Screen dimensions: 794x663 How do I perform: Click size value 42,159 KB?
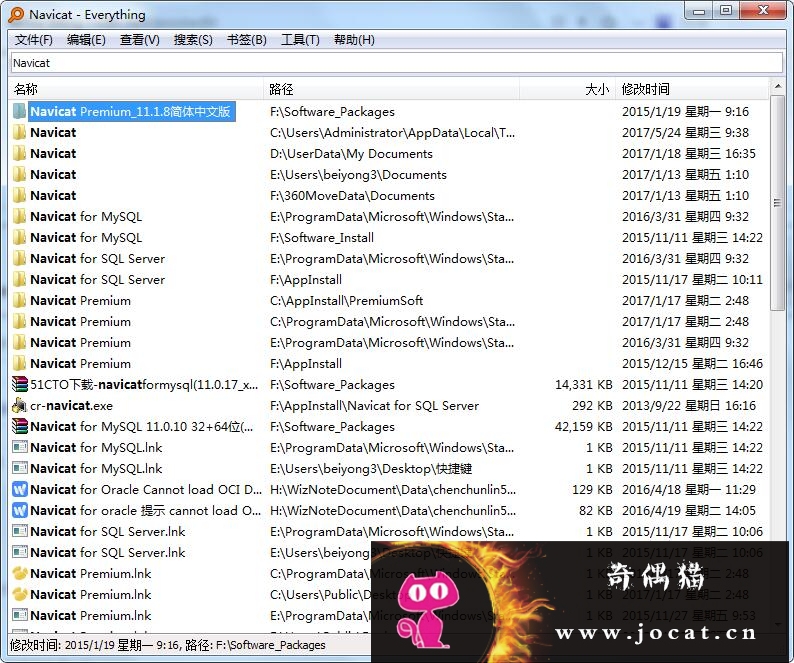pyautogui.click(x=583, y=426)
